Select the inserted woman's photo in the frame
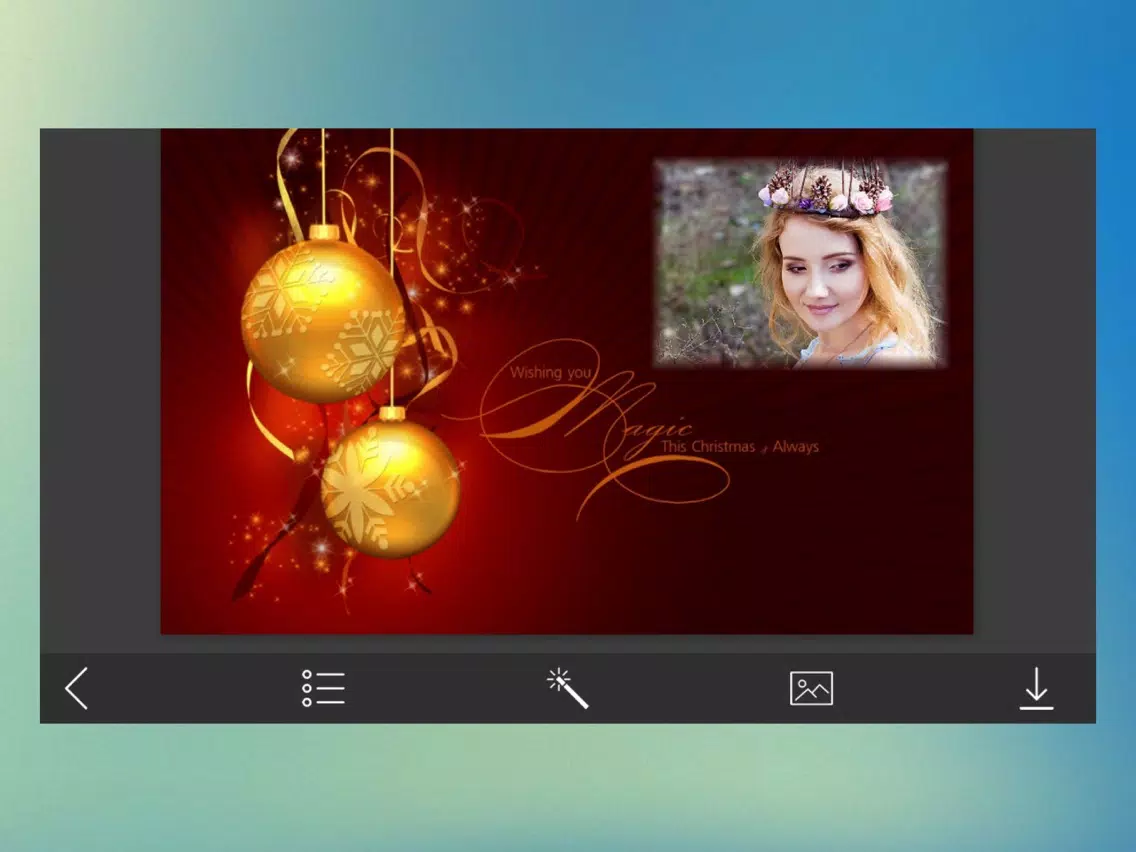Image resolution: width=1136 pixels, height=852 pixels. 801,262
